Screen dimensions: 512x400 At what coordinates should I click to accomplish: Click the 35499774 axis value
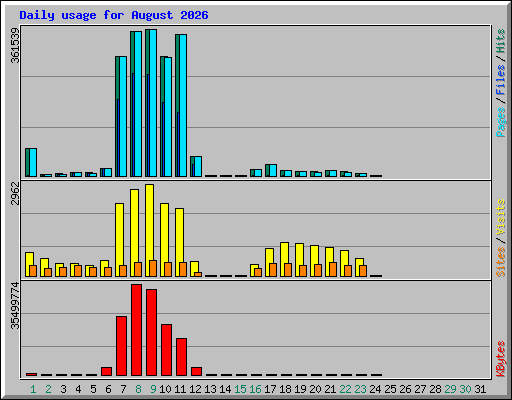pos(15,305)
